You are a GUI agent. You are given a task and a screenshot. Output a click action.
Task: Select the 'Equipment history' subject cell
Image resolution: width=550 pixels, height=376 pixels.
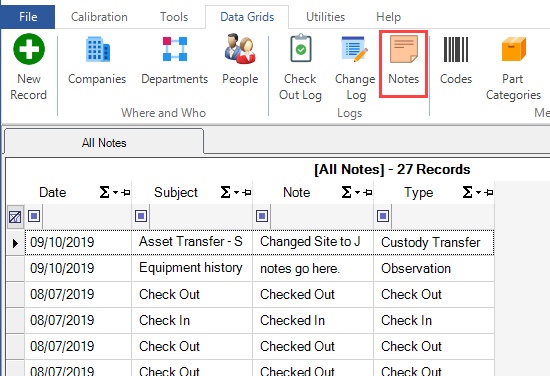coord(192,268)
